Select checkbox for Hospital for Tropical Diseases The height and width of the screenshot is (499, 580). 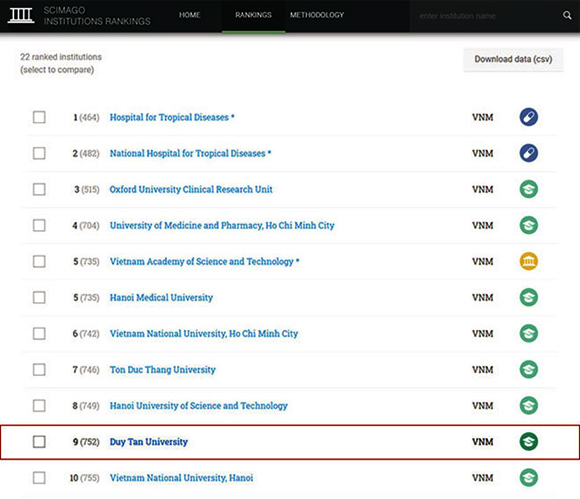coord(39,117)
